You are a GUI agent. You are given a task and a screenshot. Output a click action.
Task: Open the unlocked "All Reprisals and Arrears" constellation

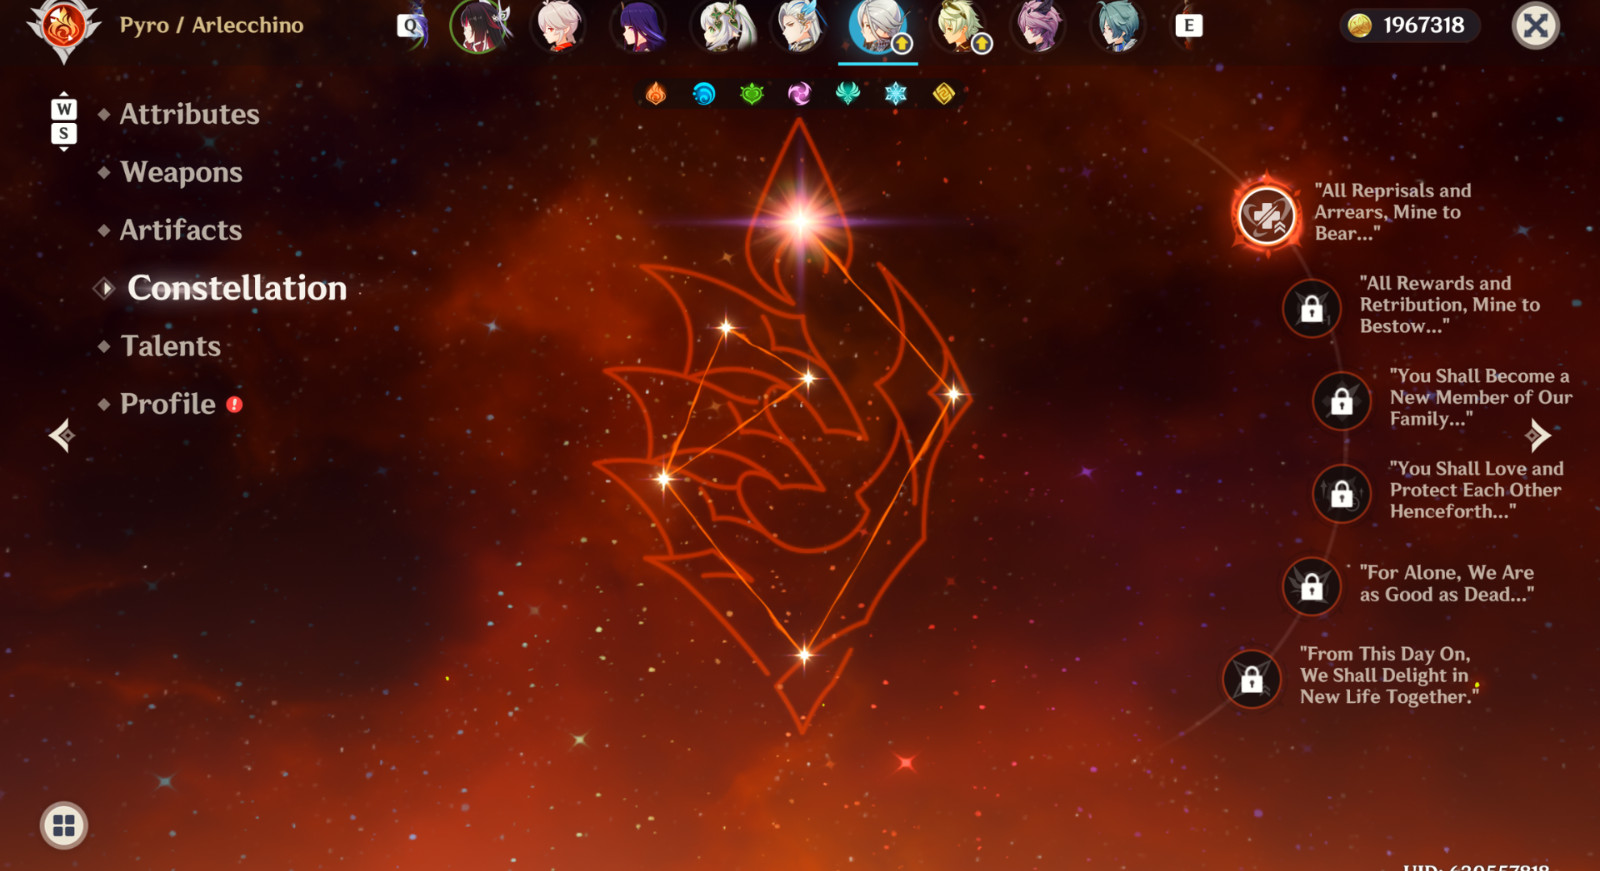(x=1266, y=215)
